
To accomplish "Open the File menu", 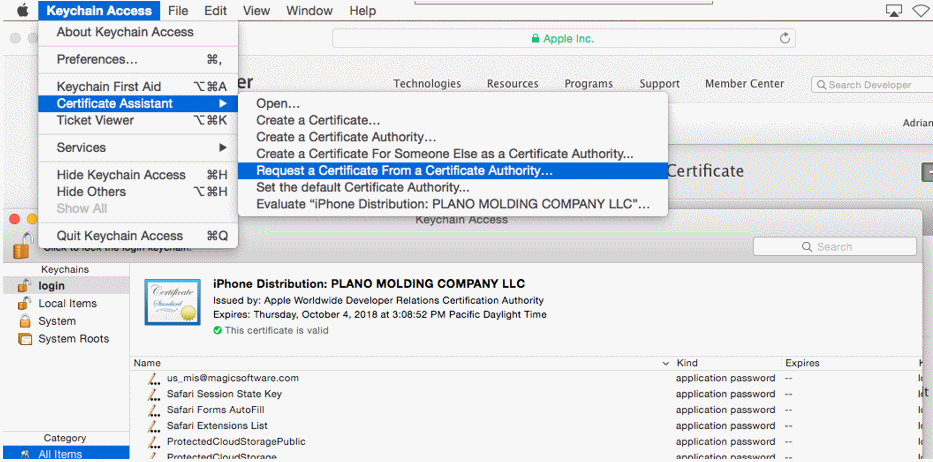I will pos(178,10).
